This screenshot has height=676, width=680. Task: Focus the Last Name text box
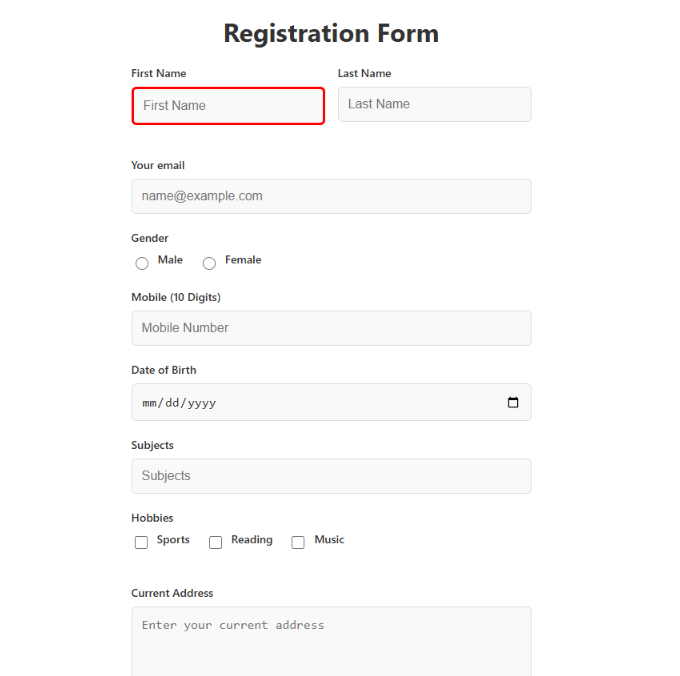coord(434,104)
